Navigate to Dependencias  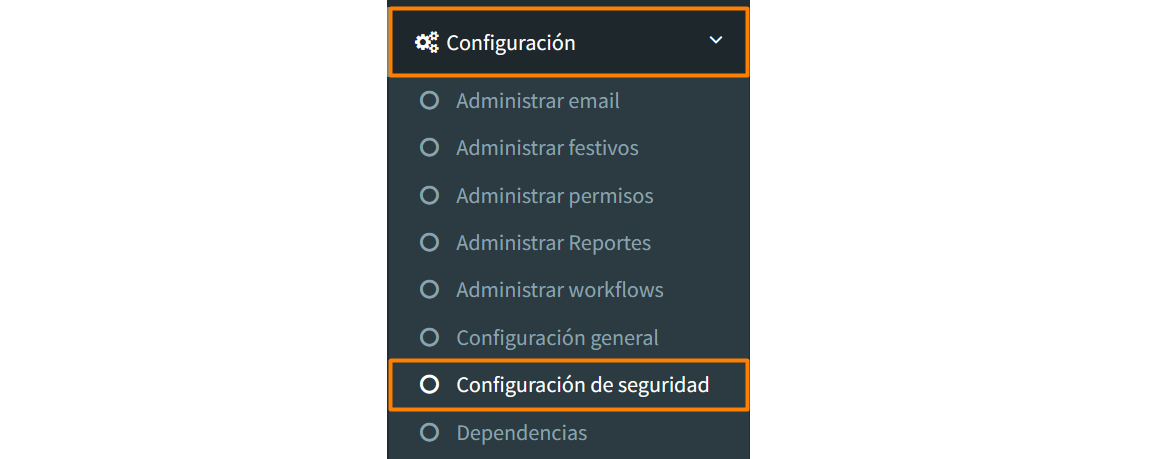(x=522, y=433)
